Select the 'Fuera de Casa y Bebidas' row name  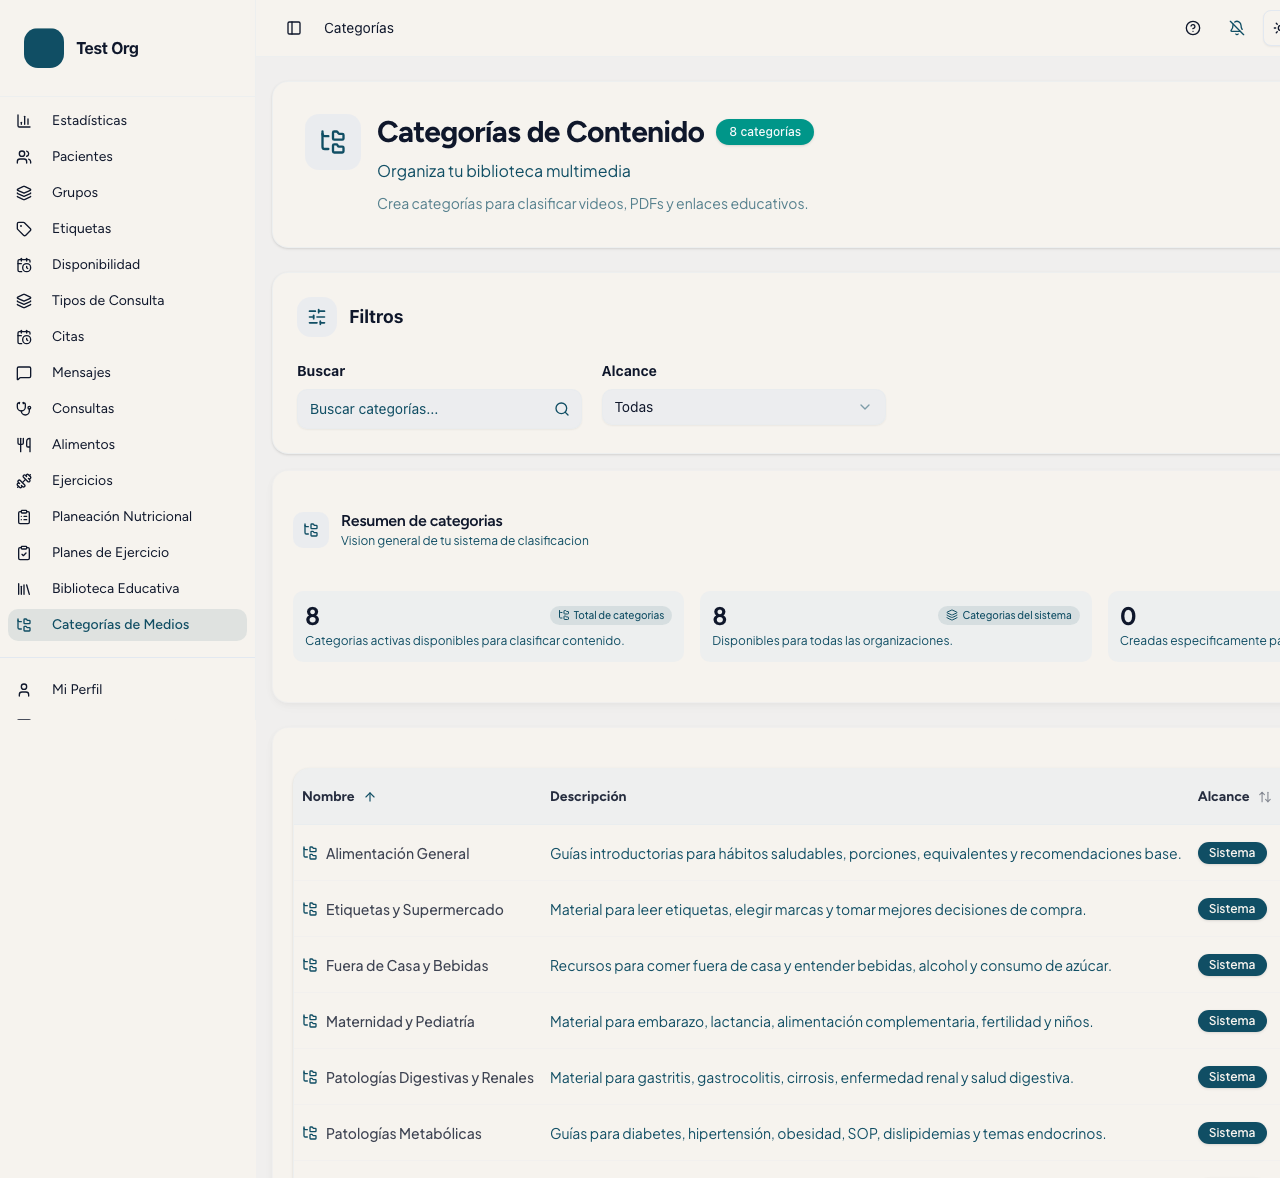click(x=407, y=966)
